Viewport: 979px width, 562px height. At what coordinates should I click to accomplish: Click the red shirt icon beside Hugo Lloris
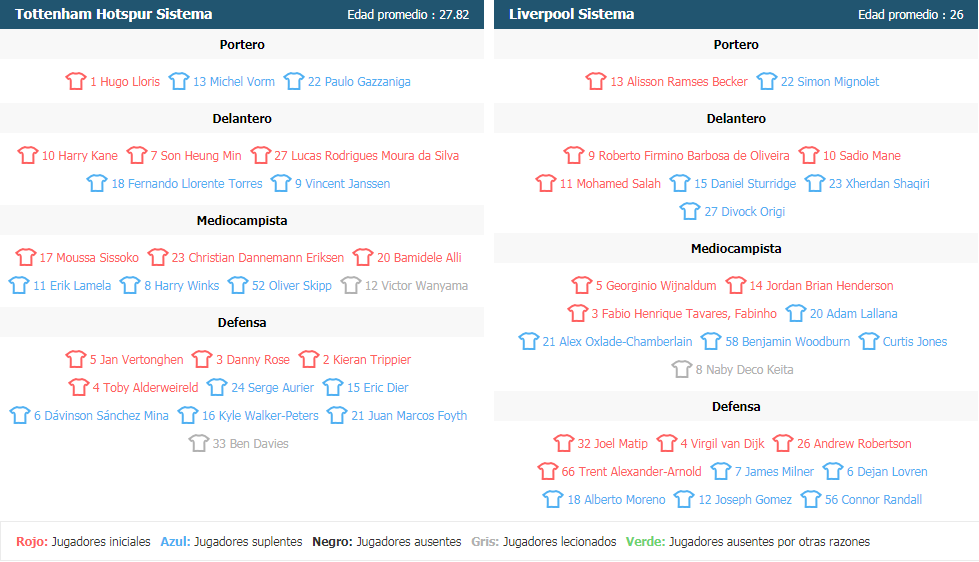[76, 81]
